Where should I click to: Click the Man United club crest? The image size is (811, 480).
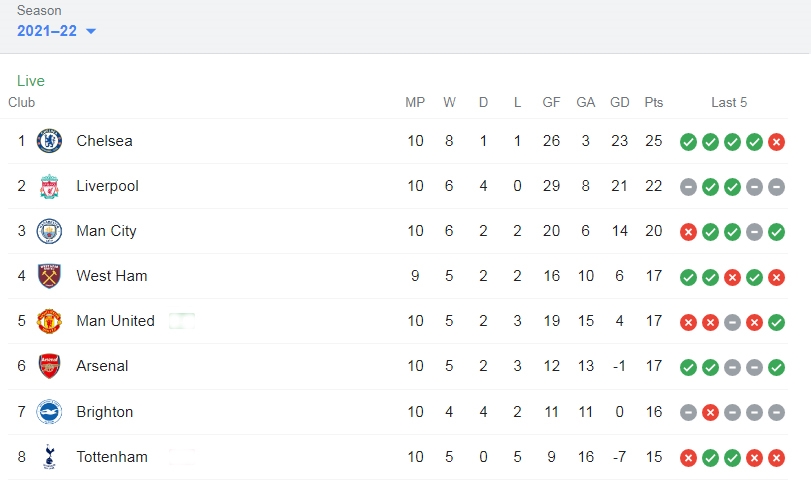[x=49, y=321]
